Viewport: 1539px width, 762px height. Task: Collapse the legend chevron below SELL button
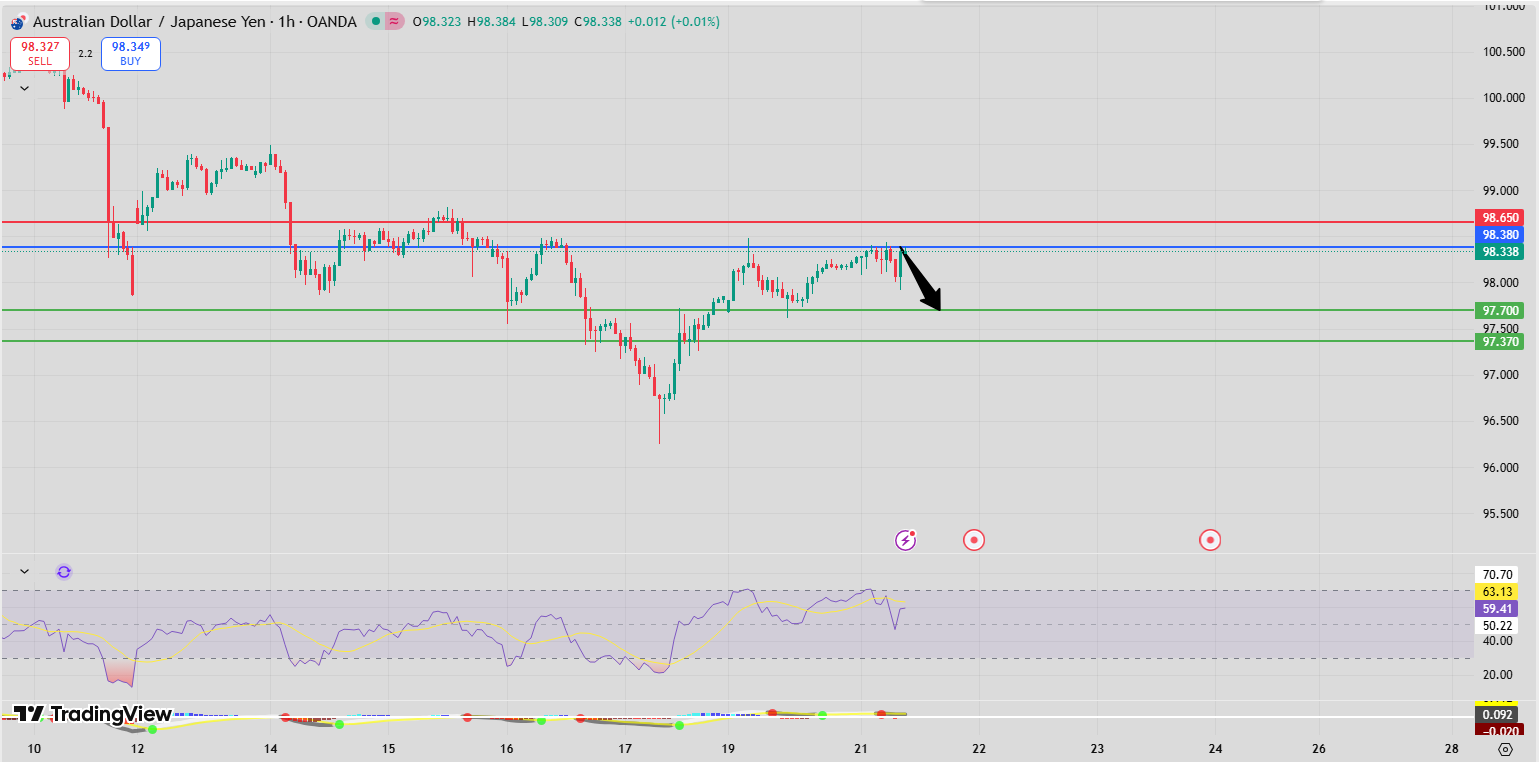click(x=25, y=88)
